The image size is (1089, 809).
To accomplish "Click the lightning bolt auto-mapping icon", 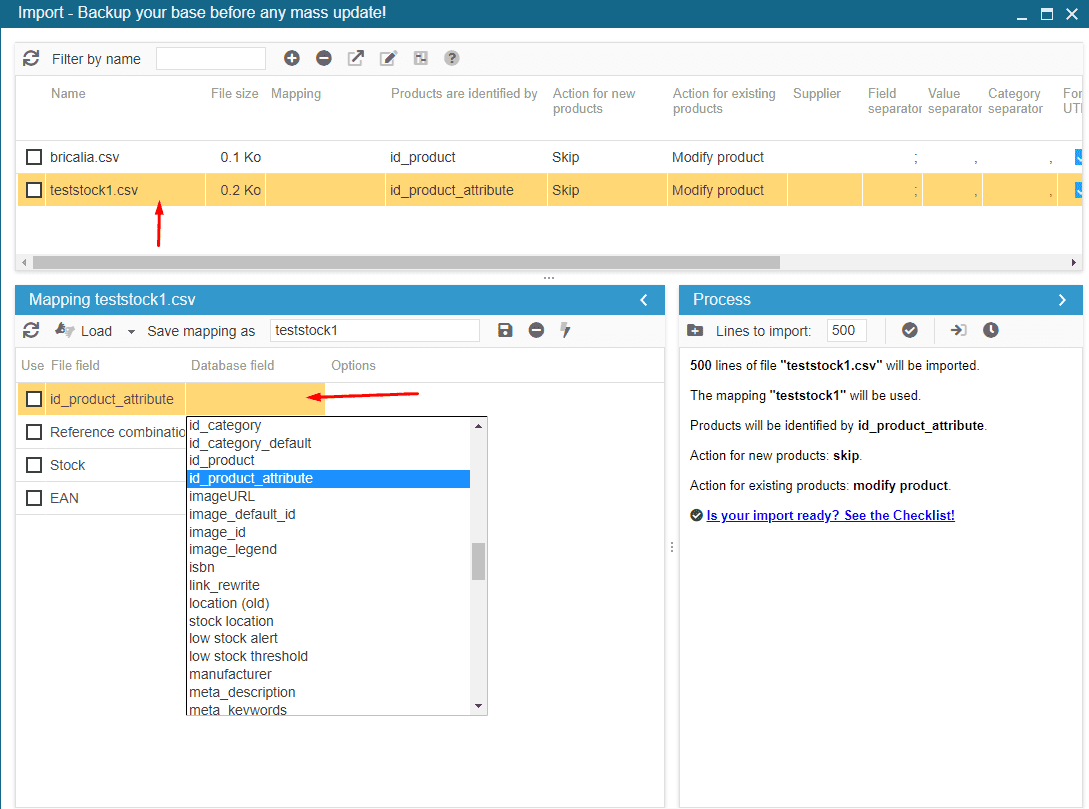I will (x=565, y=331).
